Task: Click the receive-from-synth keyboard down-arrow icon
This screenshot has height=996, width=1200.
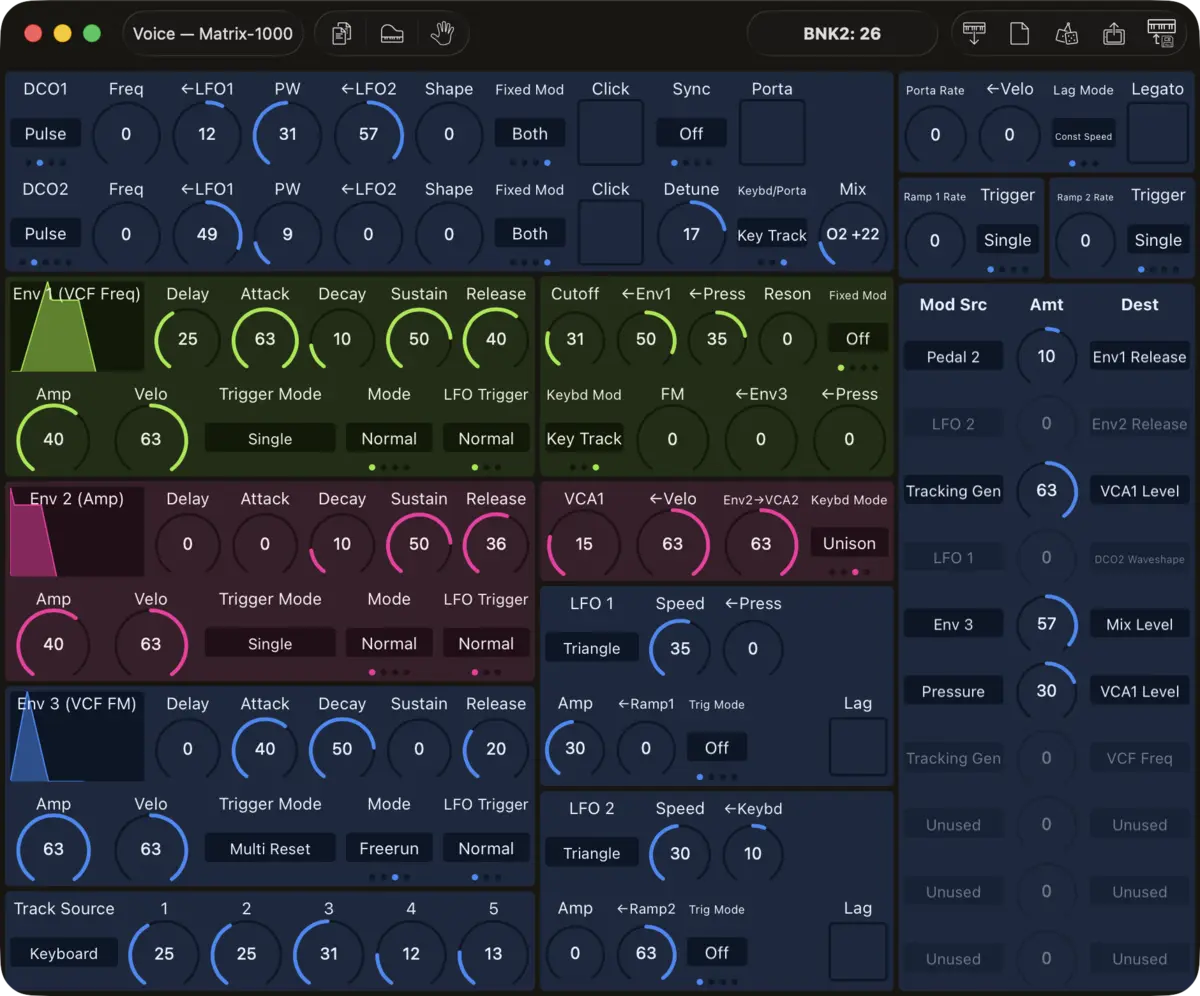Action: click(973, 34)
